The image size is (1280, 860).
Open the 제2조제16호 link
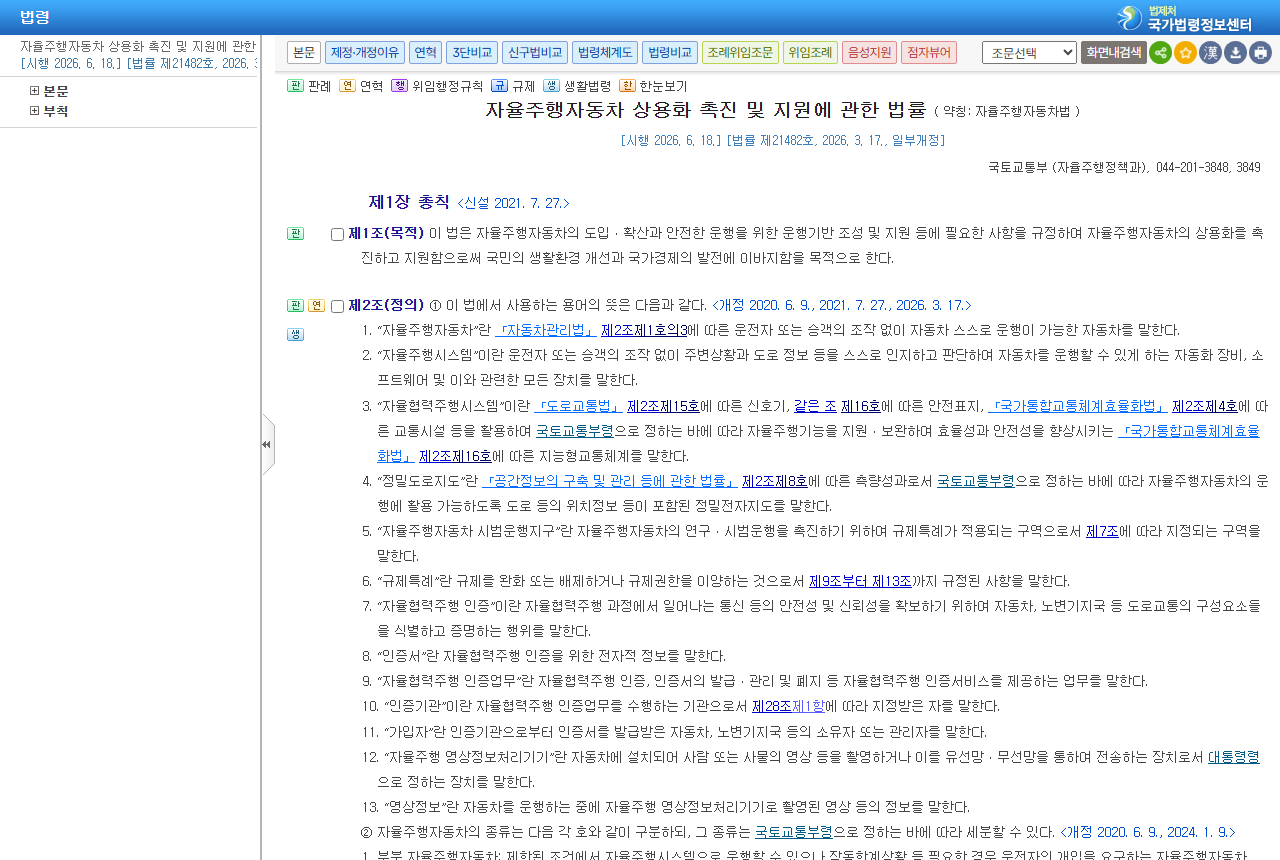pyautogui.click(x=455, y=456)
